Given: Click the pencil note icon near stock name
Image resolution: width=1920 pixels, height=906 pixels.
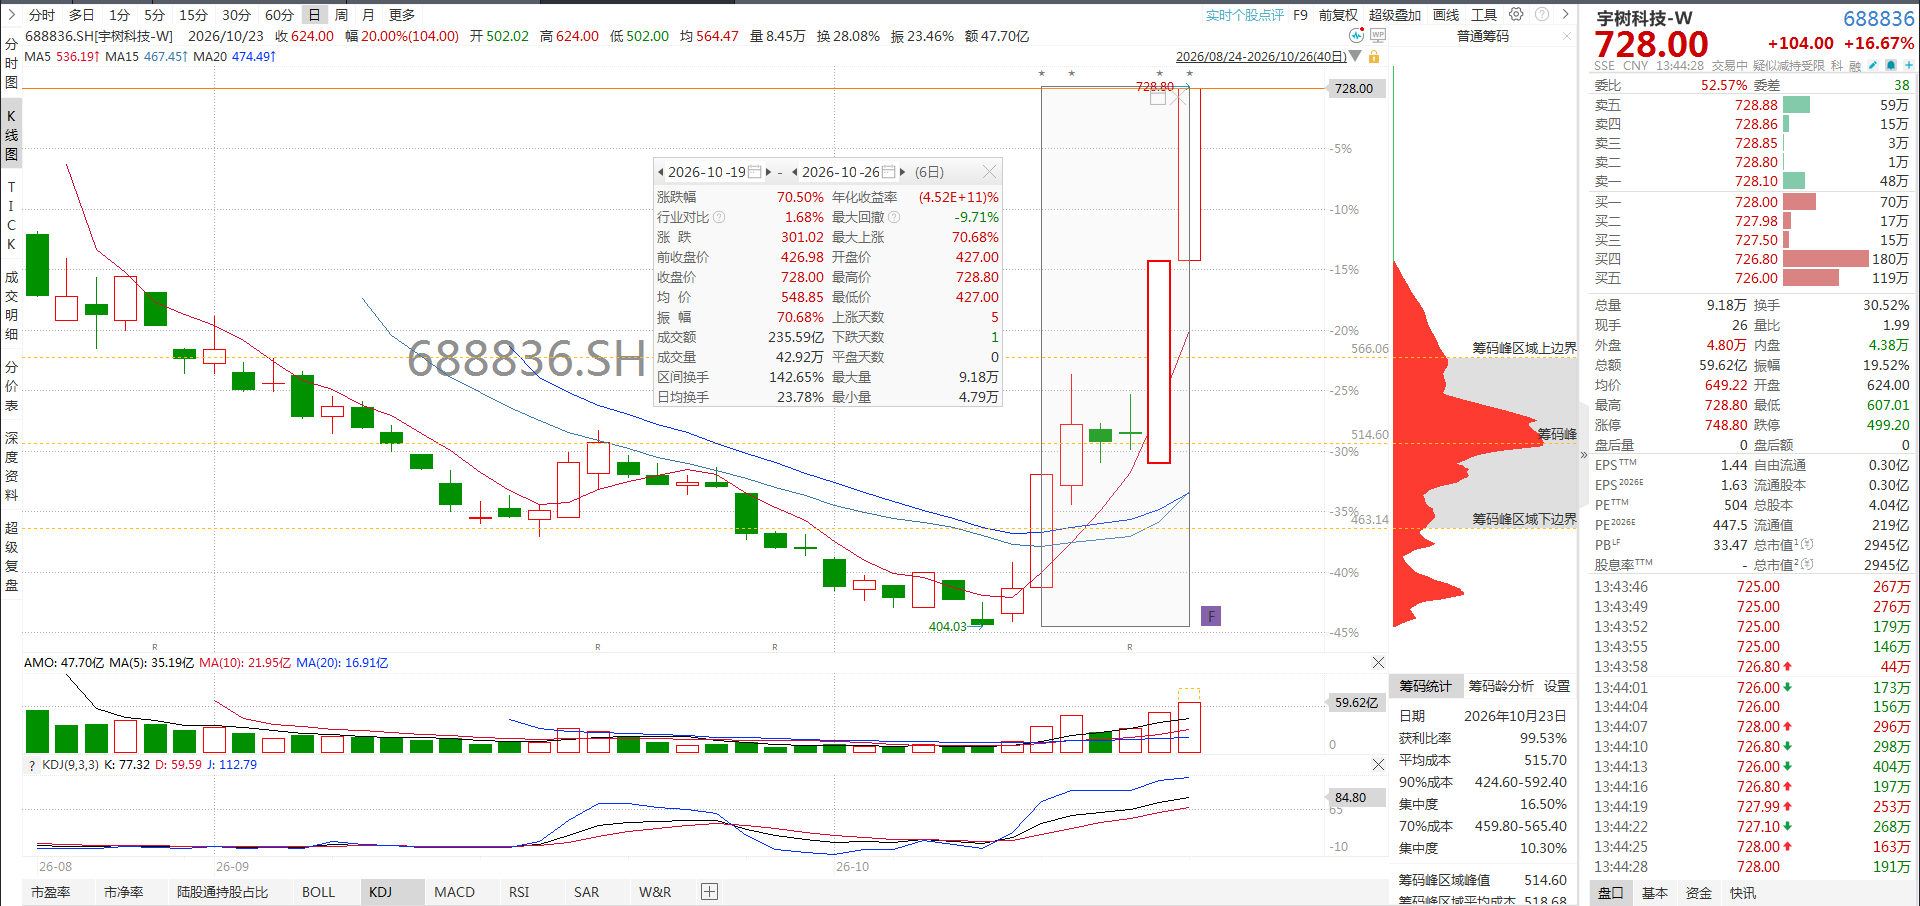Looking at the screenshot, I should (1873, 65).
